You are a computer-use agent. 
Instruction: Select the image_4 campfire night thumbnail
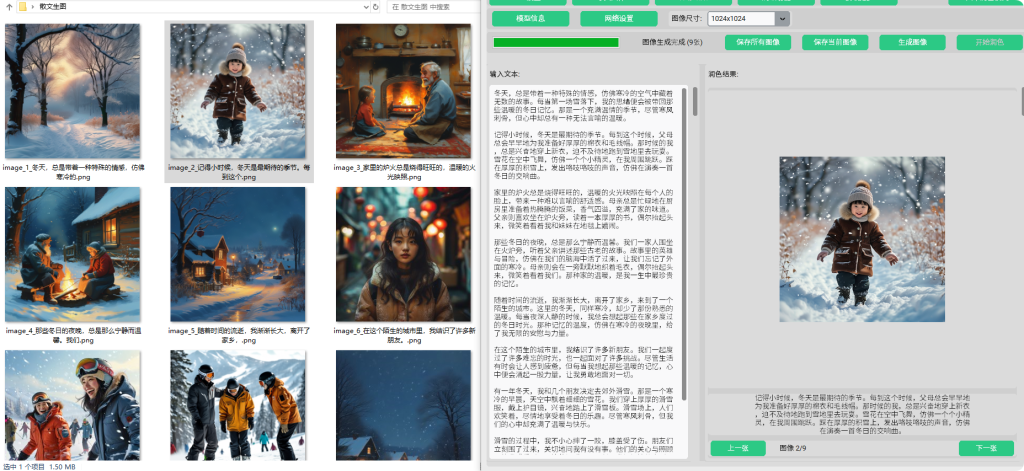[72, 255]
